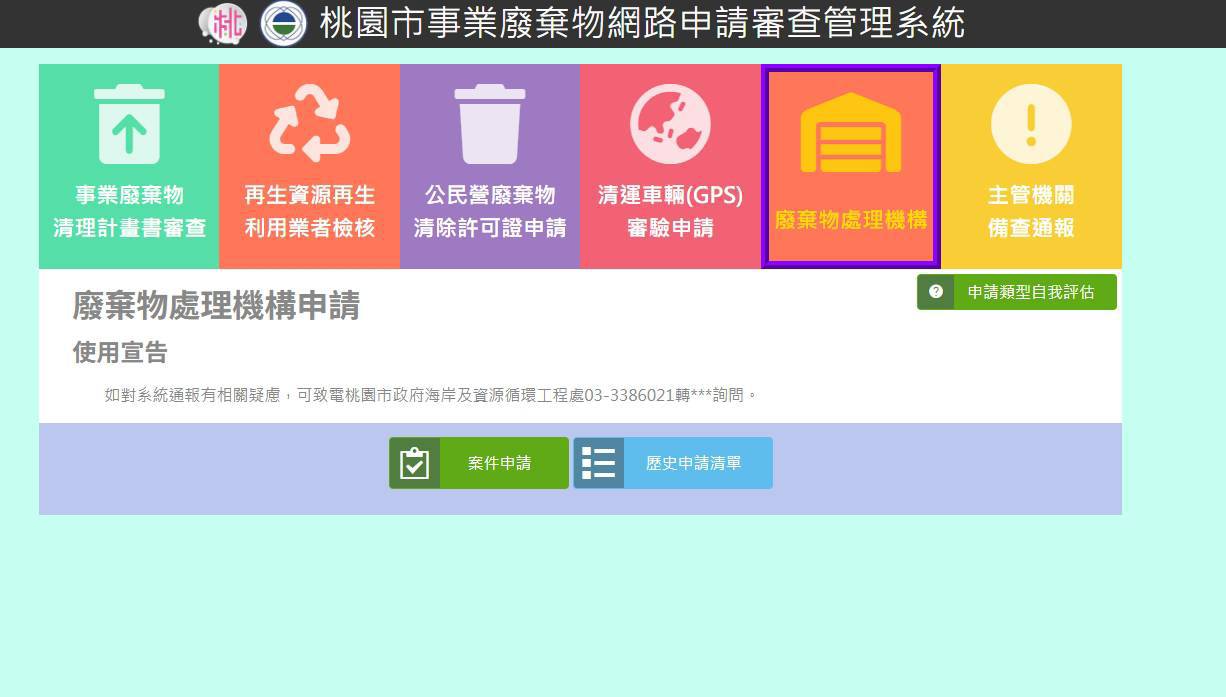Open 公民營廢棄物清除許可證申請 via its bin icon
This screenshot has height=697, width=1226.
click(489, 122)
